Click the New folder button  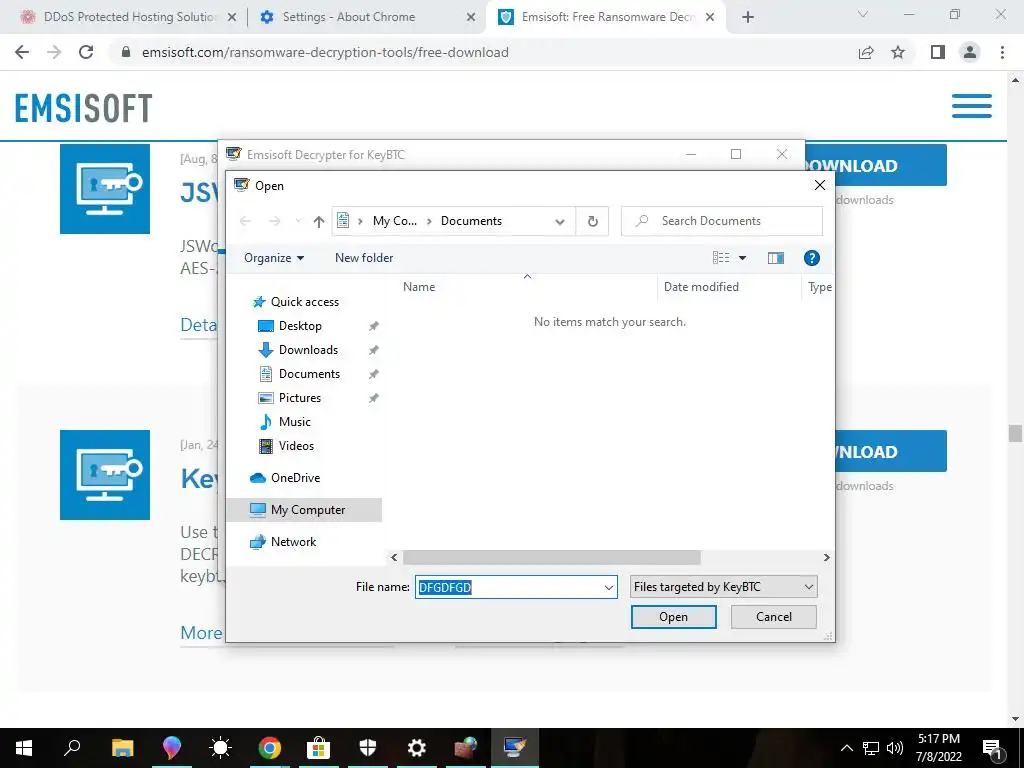(364, 258)
